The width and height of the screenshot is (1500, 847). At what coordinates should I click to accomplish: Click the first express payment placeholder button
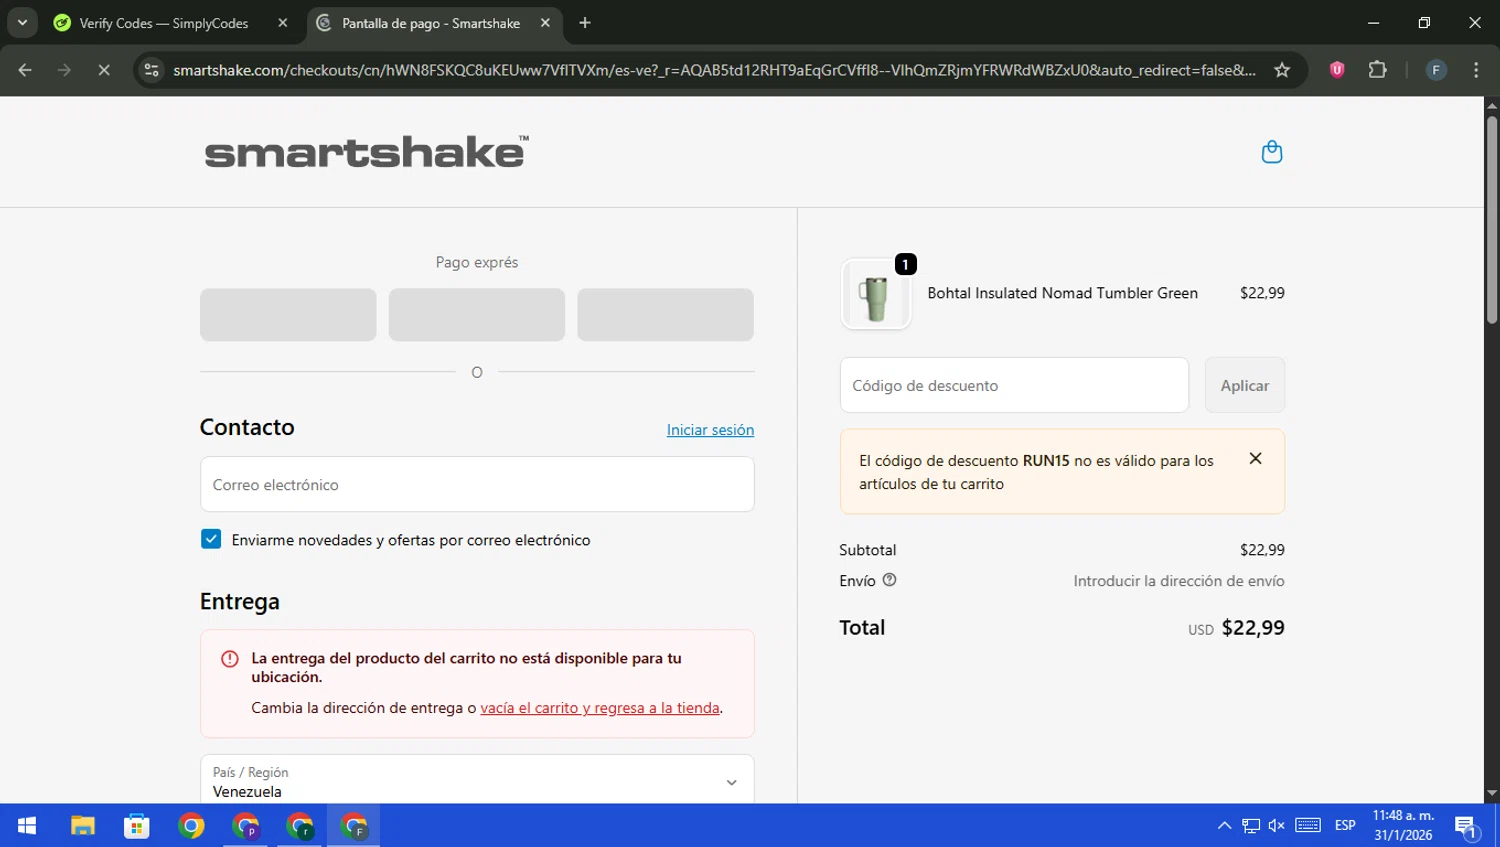tap(288, 315)
